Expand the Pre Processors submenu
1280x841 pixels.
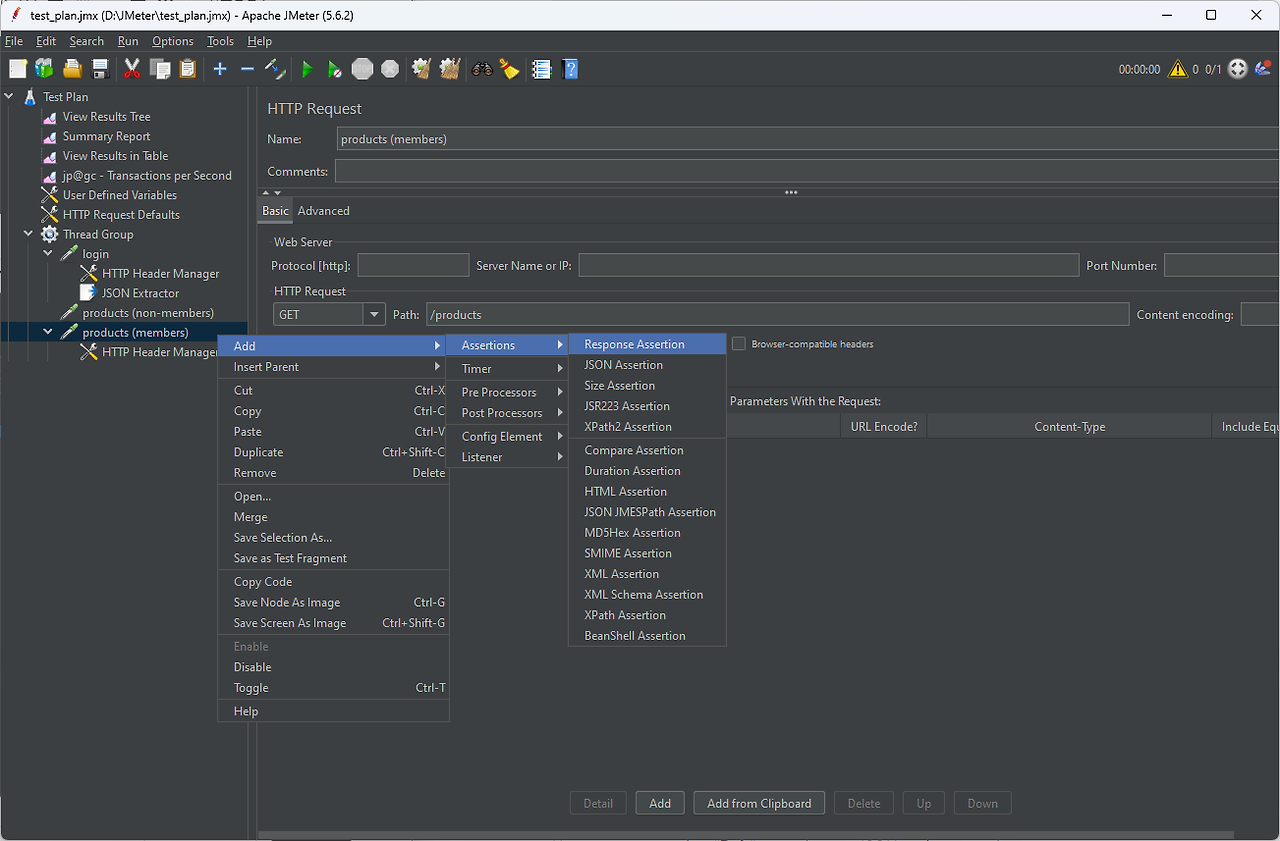coord(507,392)
